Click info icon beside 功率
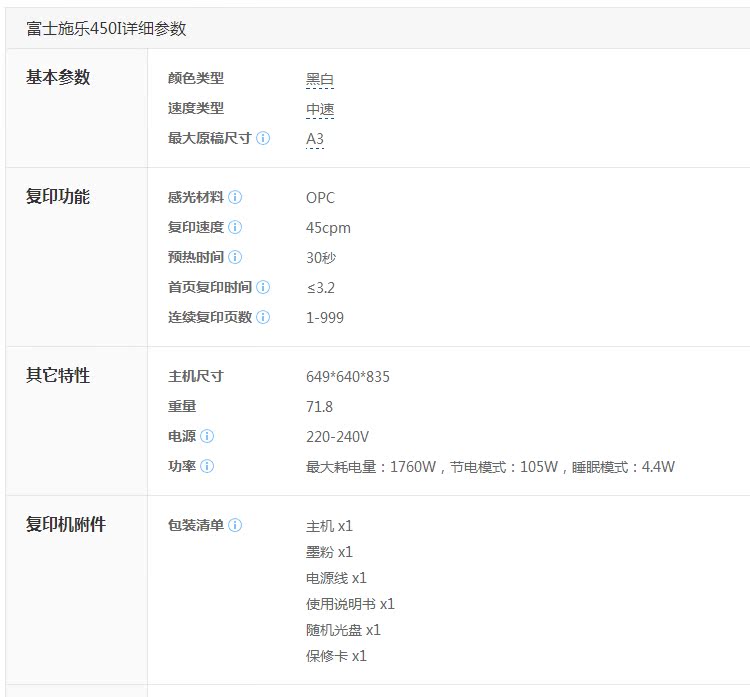 (207, 466)
